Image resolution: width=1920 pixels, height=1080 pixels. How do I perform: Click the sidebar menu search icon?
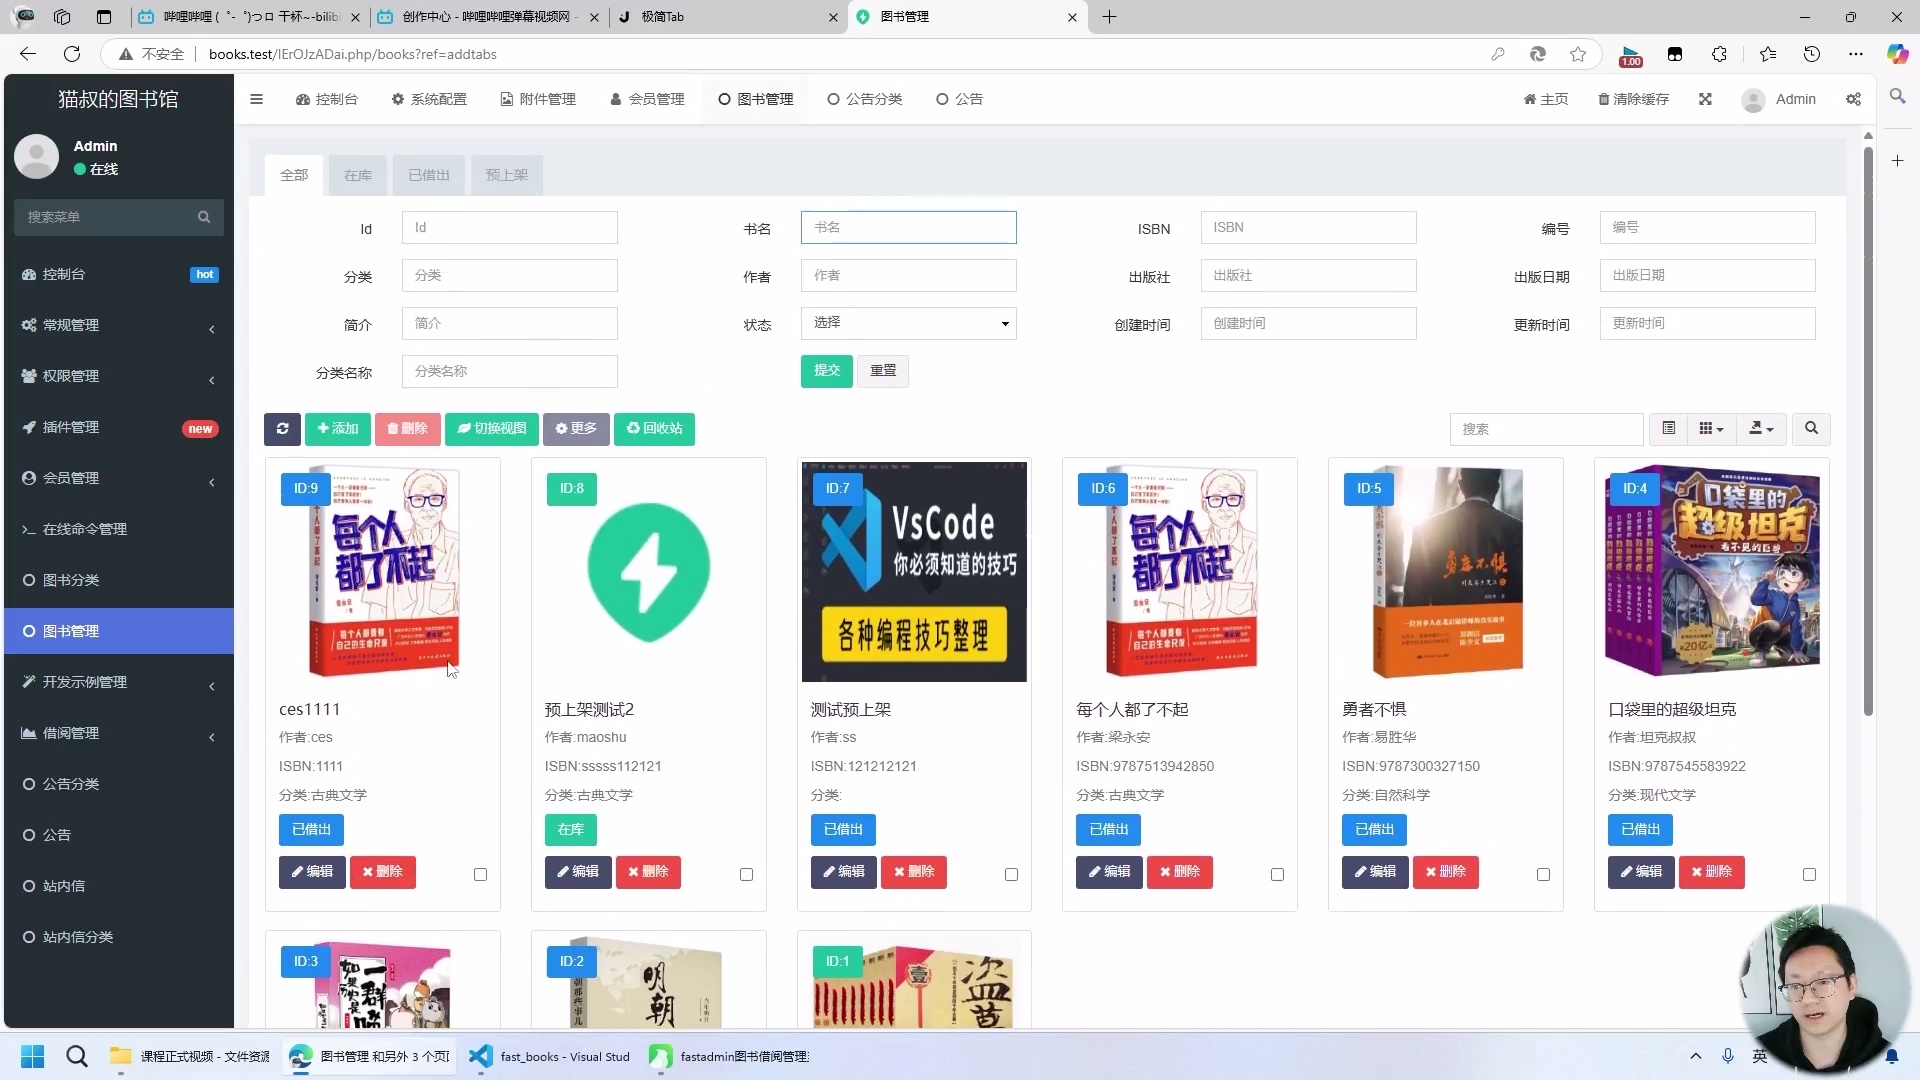click(204, 217)
